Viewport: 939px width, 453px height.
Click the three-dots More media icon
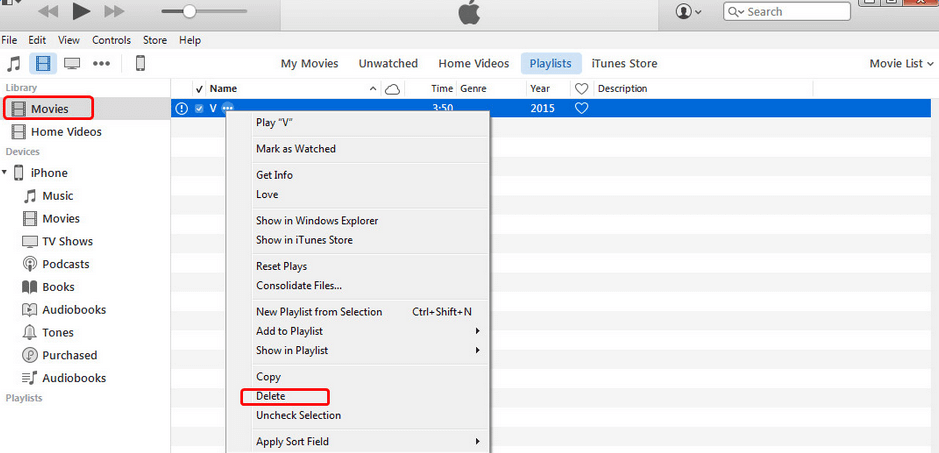coord(101,63)
